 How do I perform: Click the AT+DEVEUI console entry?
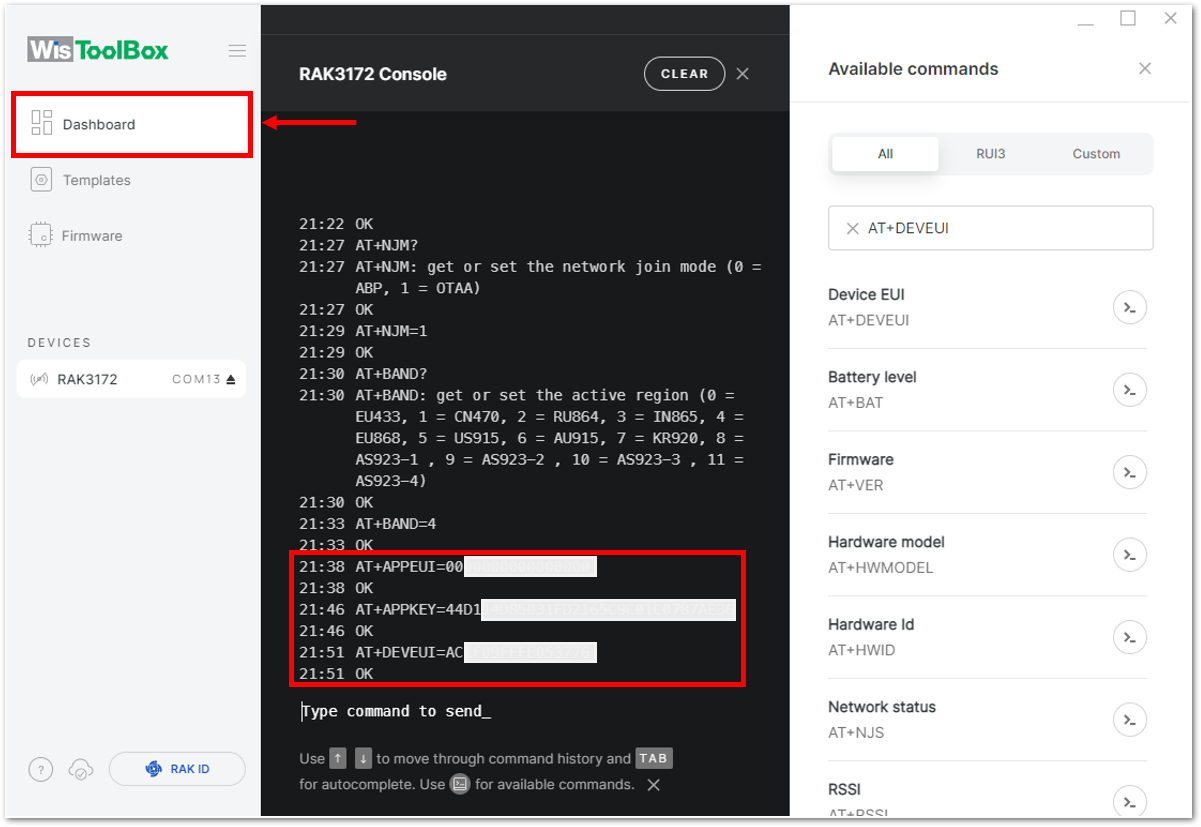[448, 652]
